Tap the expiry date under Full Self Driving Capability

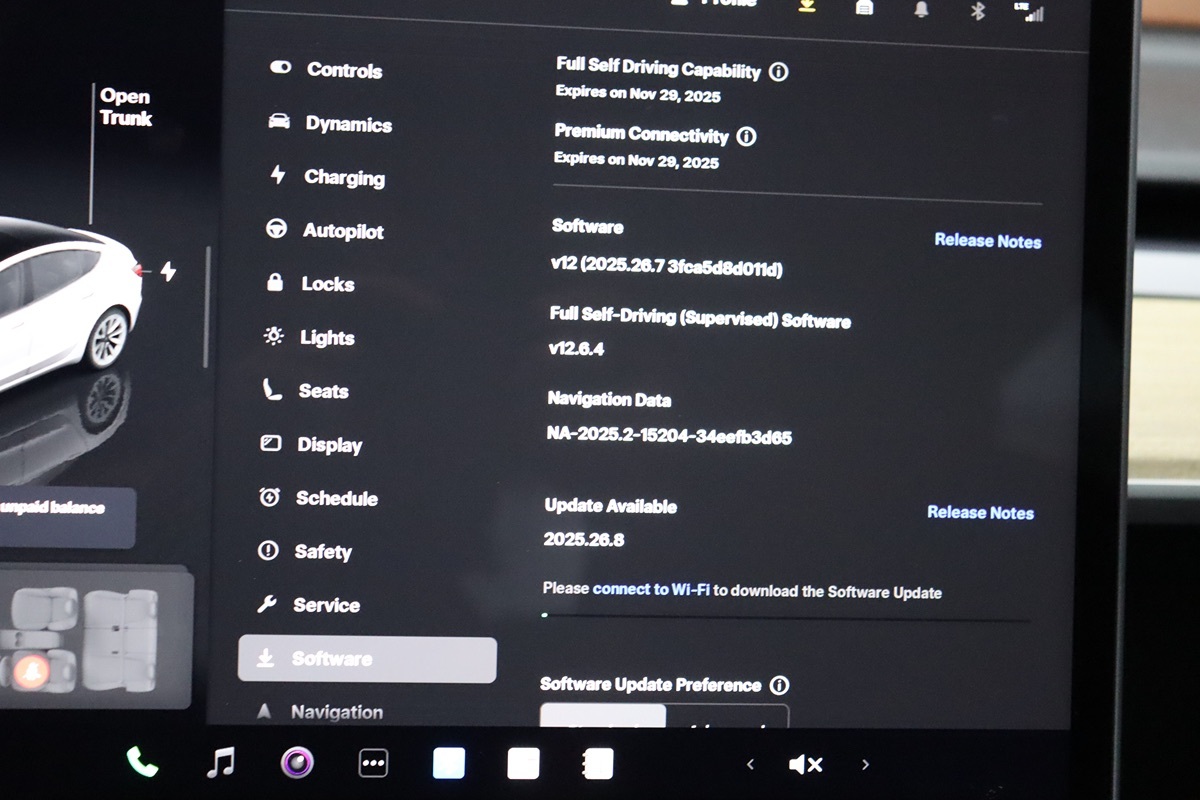638,95
